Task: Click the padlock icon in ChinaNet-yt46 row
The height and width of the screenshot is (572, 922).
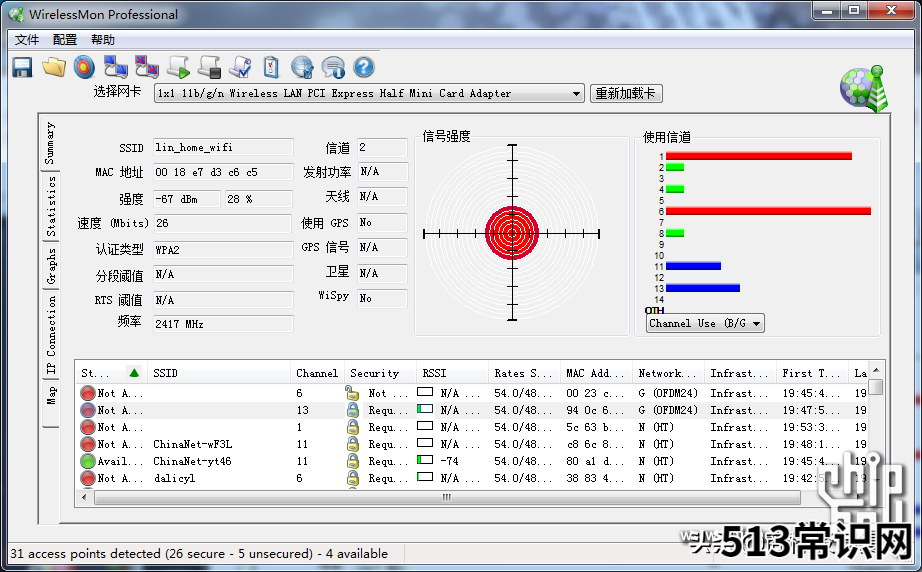Action: point(352,461)
